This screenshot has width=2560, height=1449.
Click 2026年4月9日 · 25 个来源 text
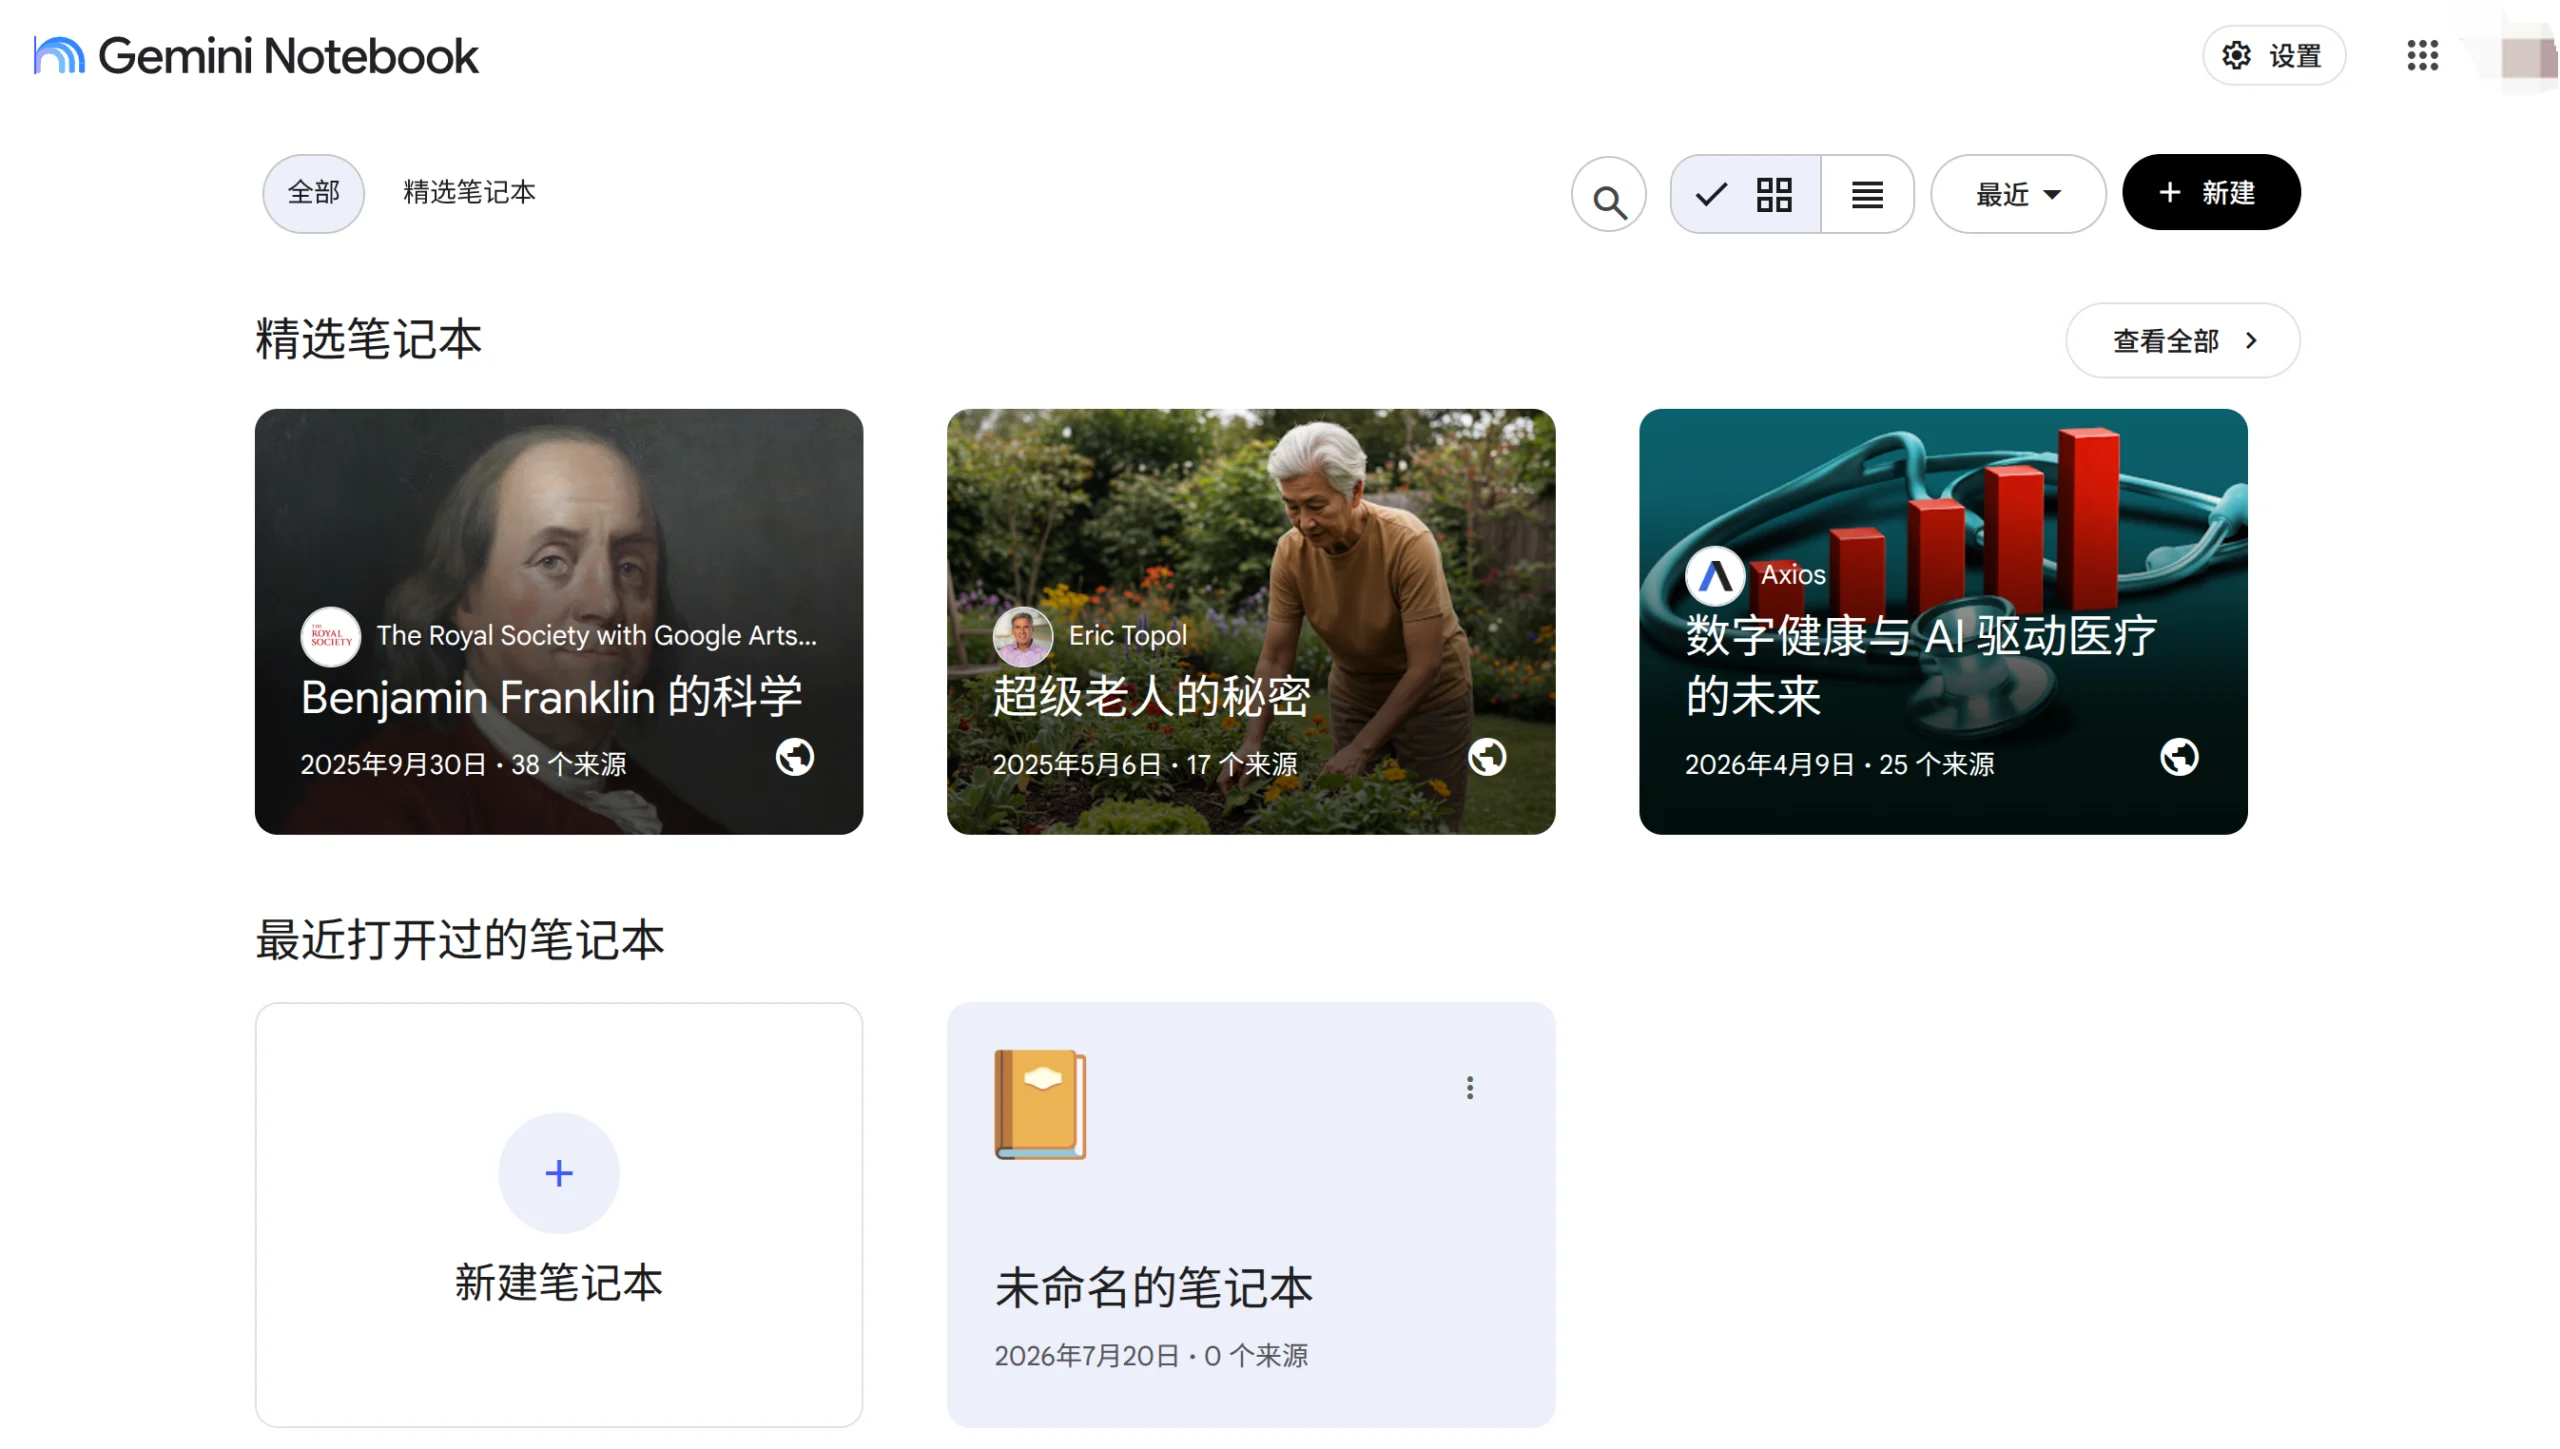(1839, 764)
